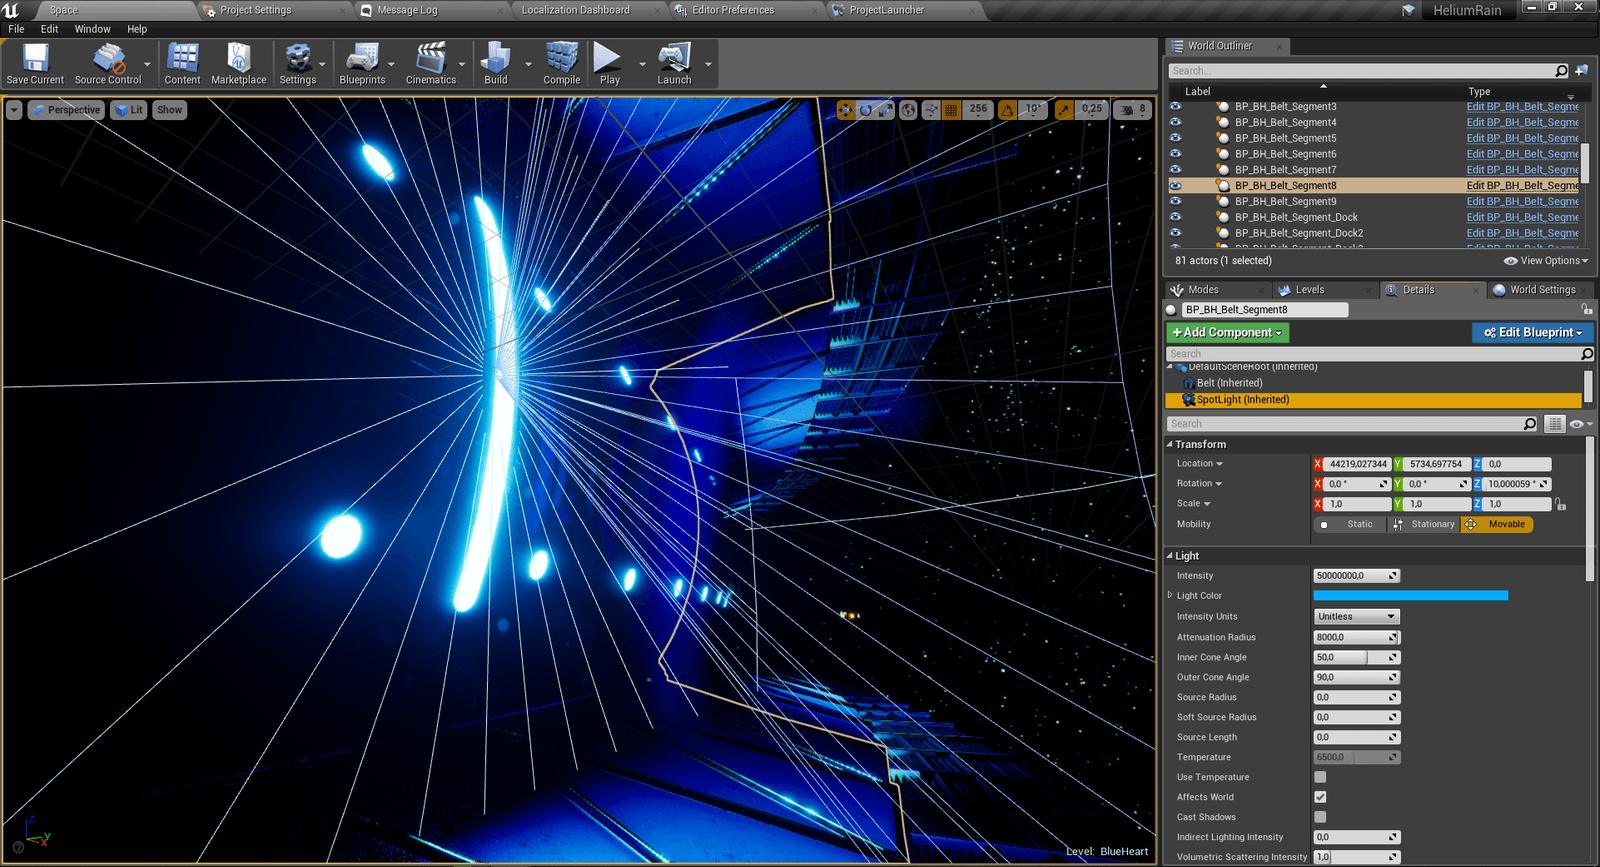
Task: Click the Inner Cone Angle slider field
Action: pos(1356,657)
